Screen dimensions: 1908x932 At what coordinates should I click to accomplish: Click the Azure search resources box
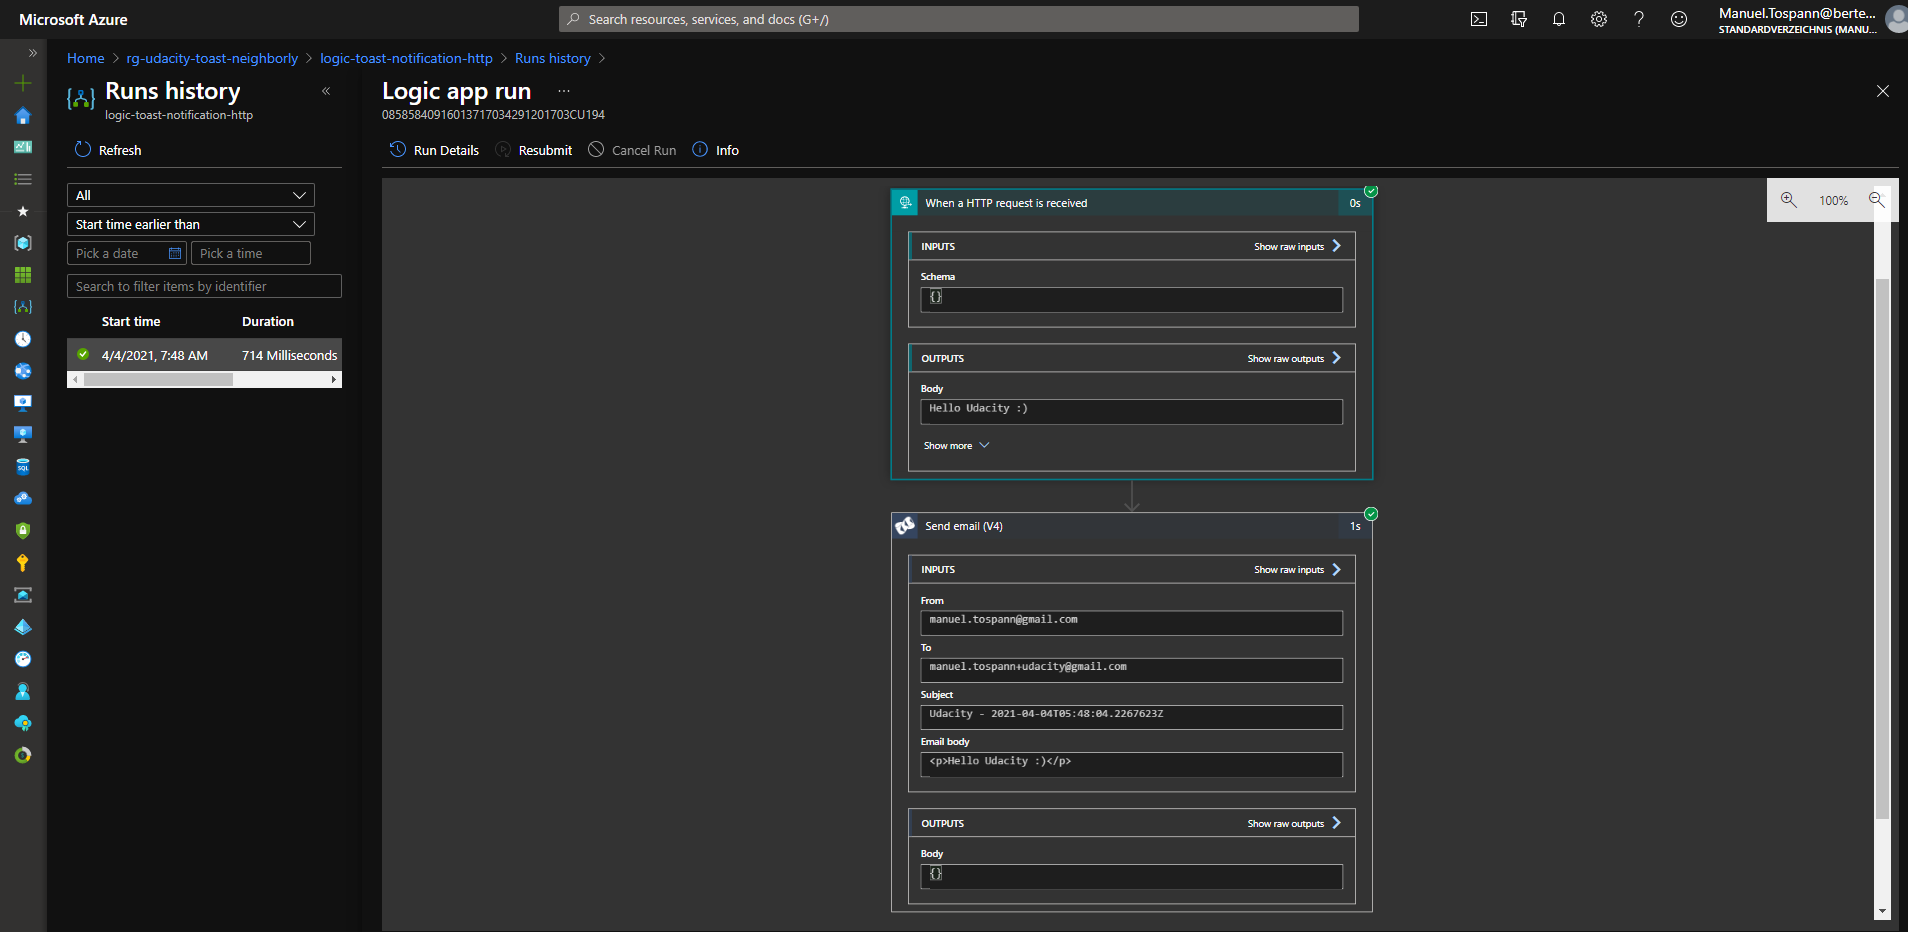point(958,19)
